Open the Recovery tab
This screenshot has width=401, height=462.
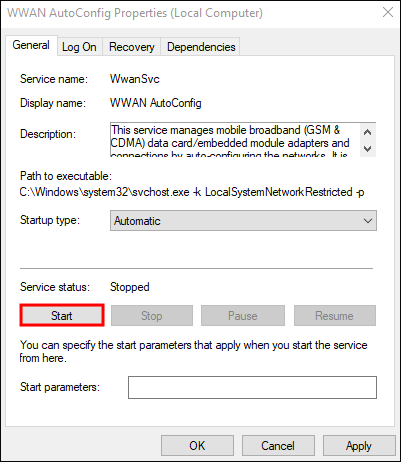132,47
